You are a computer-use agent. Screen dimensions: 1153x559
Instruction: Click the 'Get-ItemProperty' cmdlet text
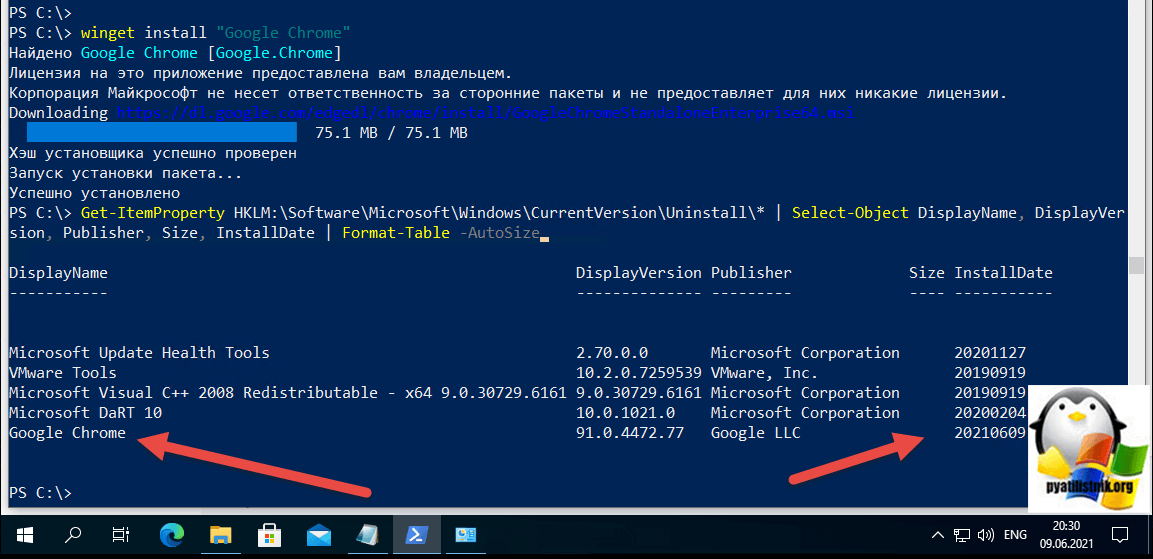pyautogui.click(x=153, y=213)
